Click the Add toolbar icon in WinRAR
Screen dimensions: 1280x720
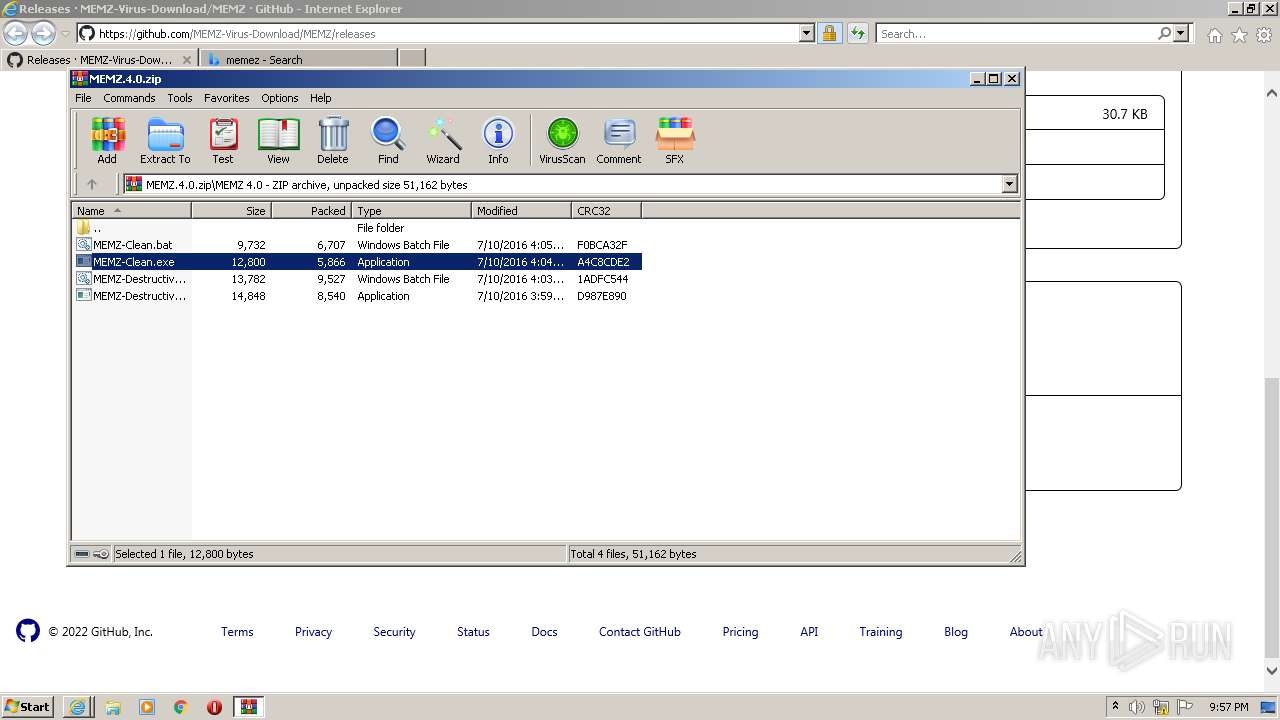[x=107, y=140]
